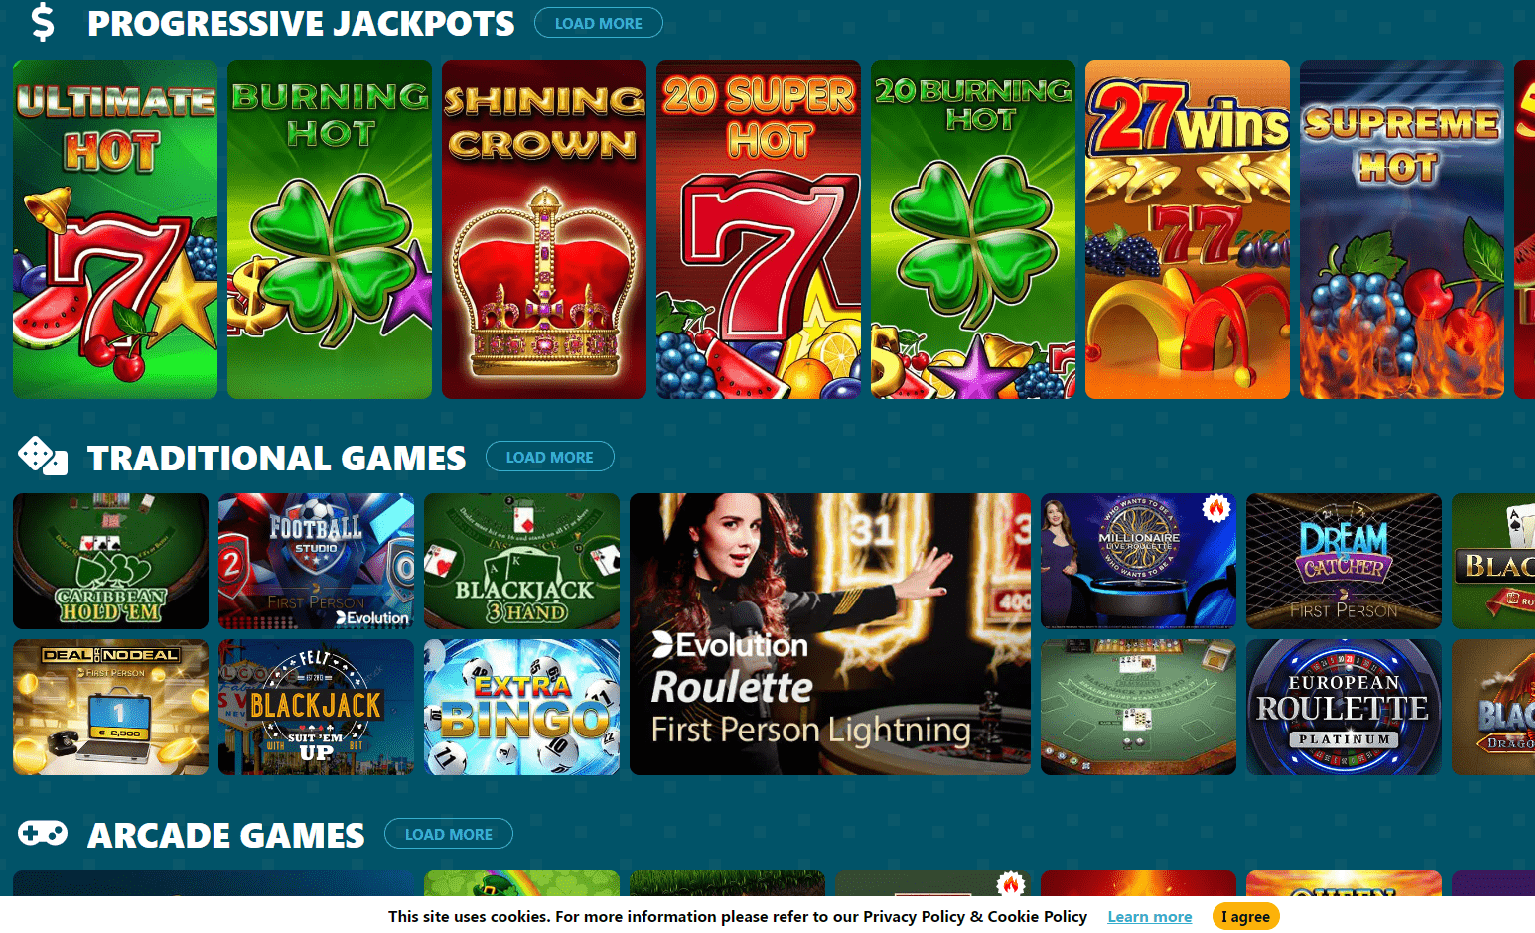Open the Learn more cookie link

1150,916
